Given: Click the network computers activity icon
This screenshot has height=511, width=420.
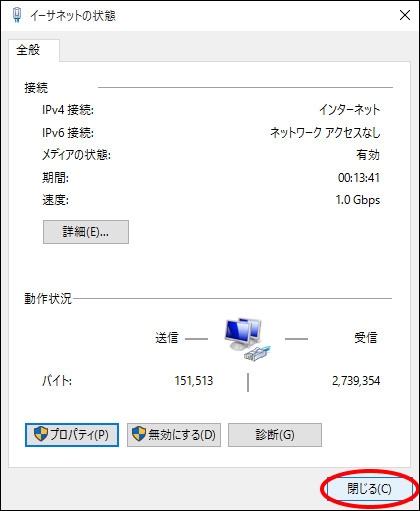Looking at the screenshot, I should 247,339.
